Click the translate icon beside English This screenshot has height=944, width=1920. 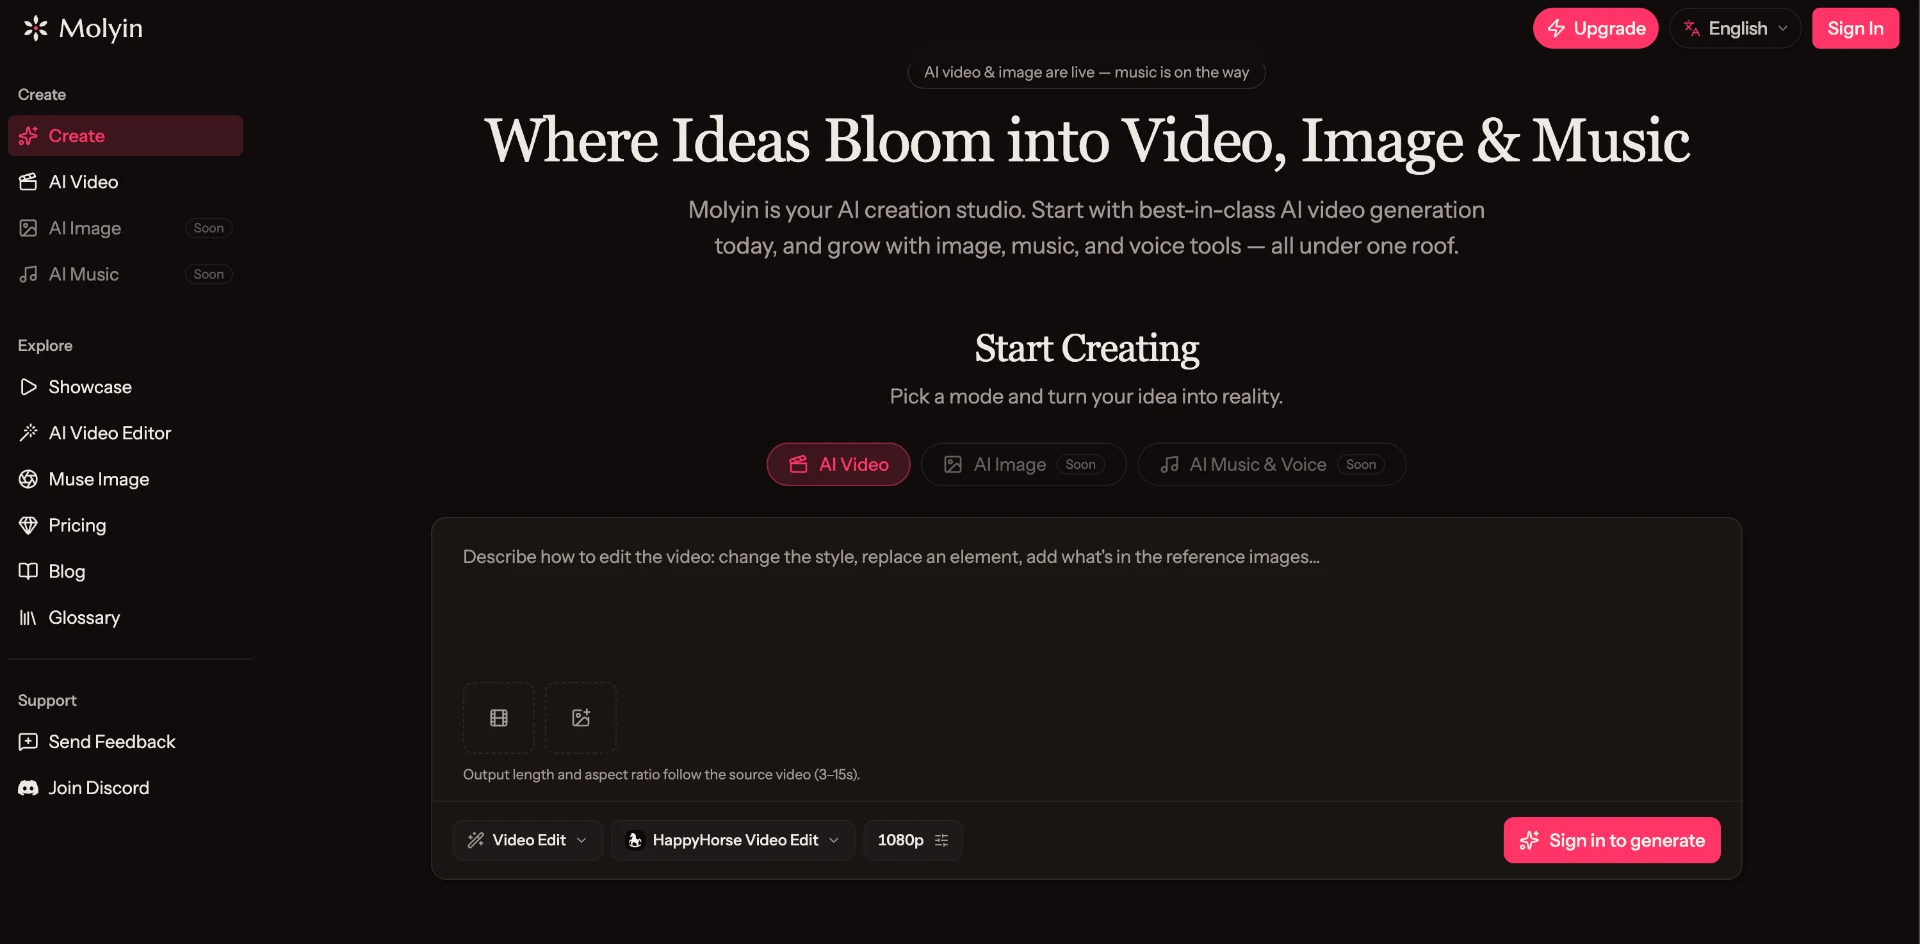1692,28
